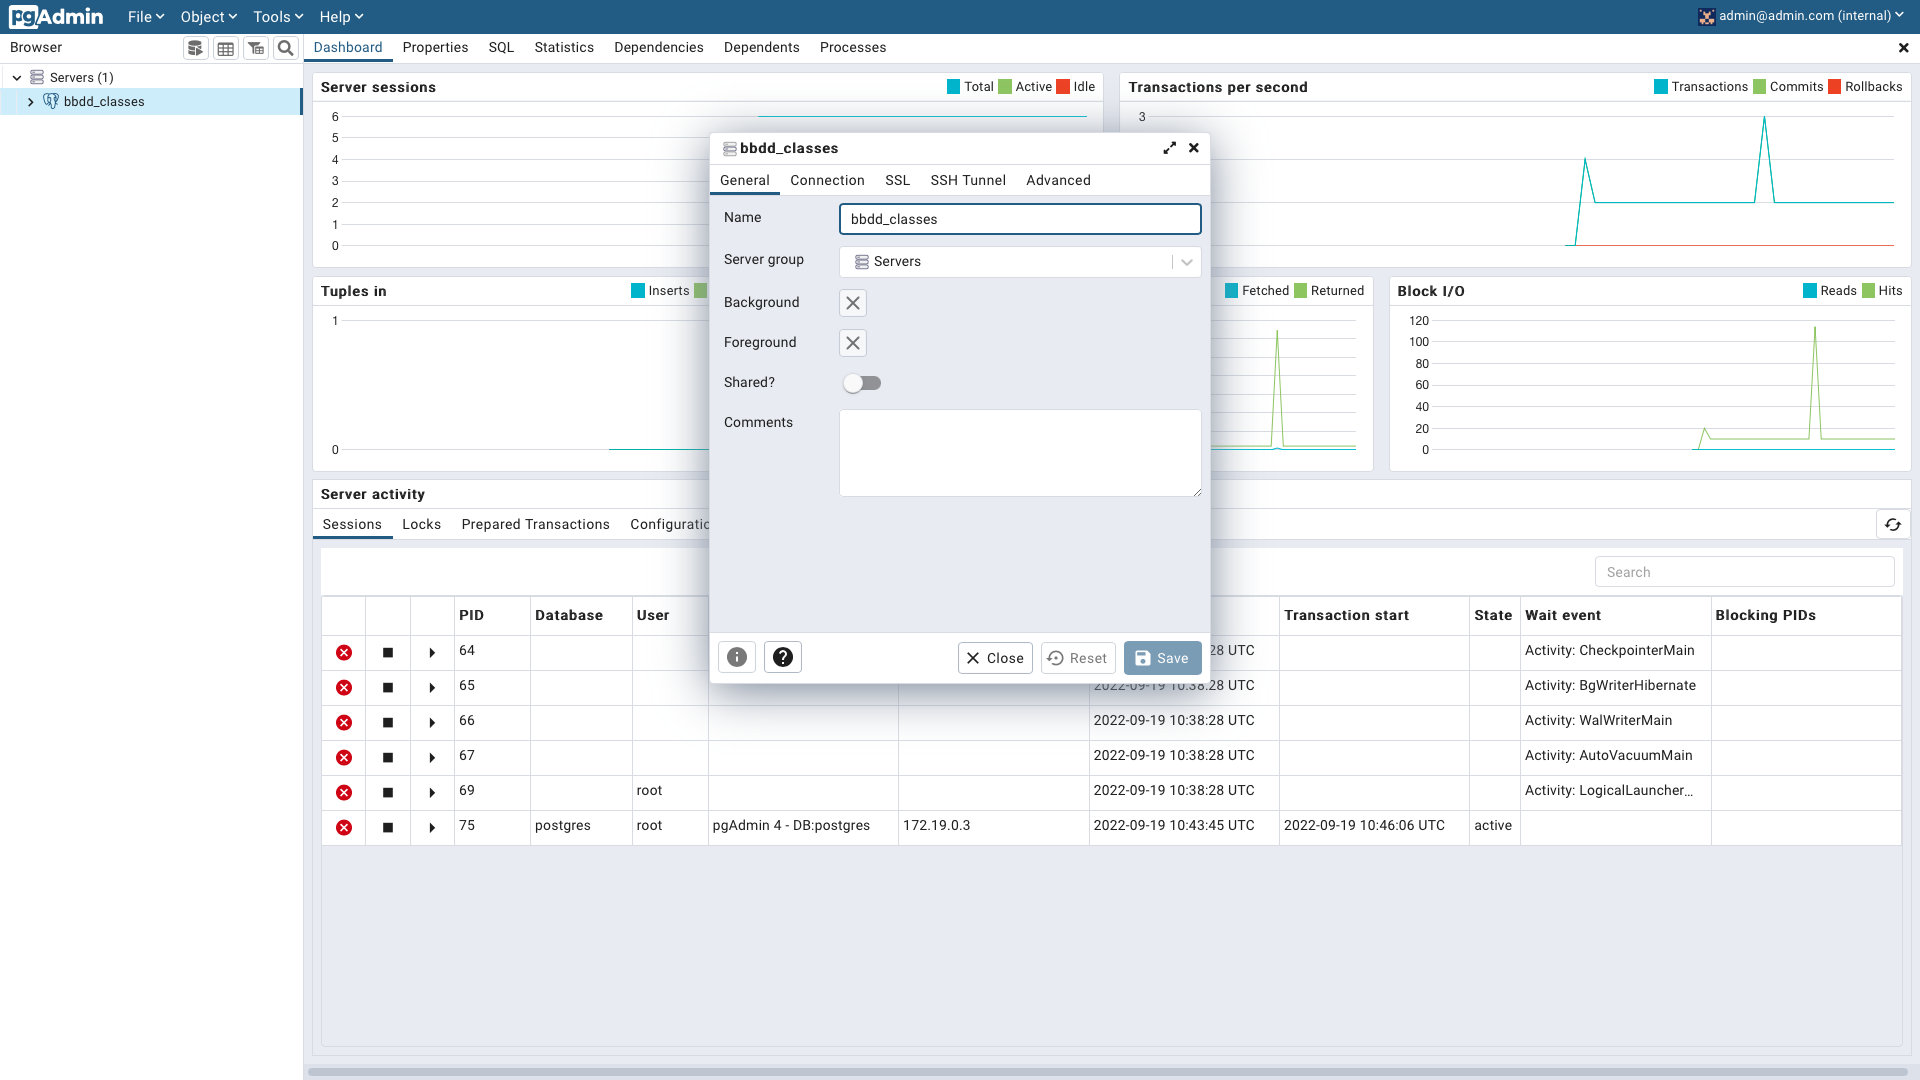Collapse the Servers (1) tree group
The height and width of the screenshot is (1080, 1920).
(x=17, y=78)
